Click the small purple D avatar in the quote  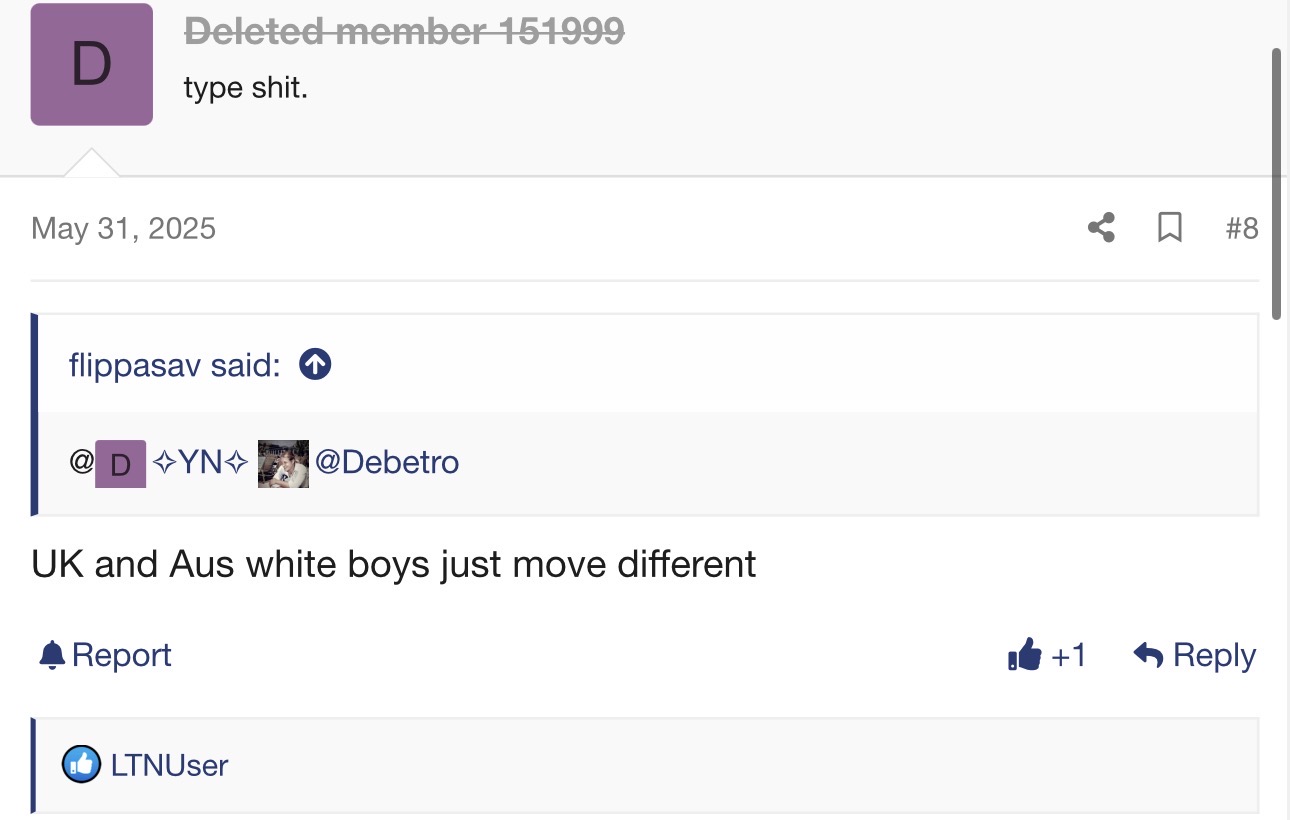click(121, 464)
